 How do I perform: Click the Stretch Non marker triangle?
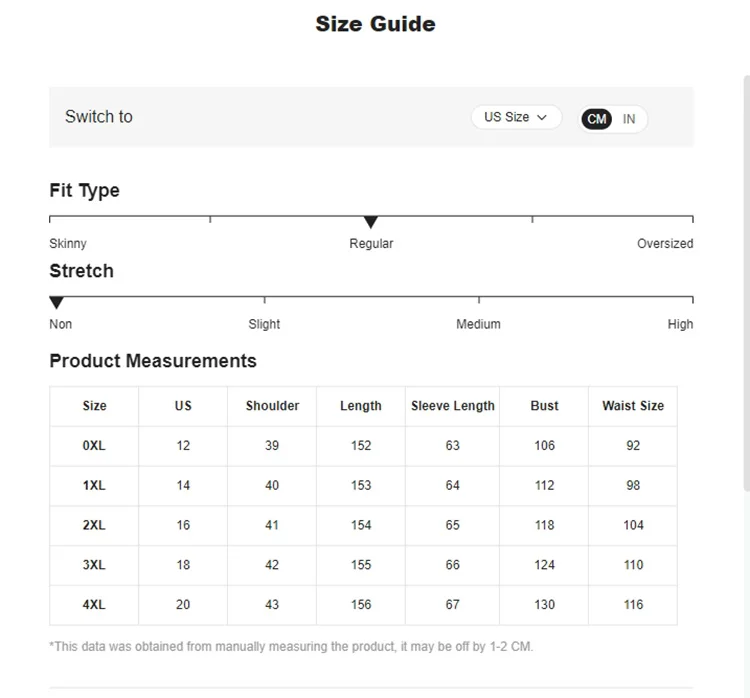pos(57,302)
